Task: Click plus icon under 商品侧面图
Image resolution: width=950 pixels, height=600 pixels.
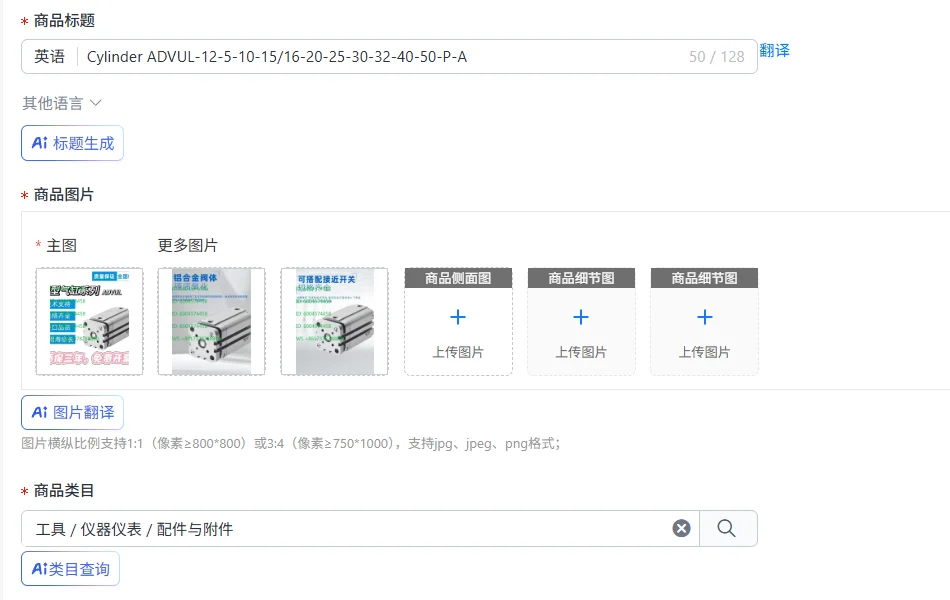Action: [458, 317]
